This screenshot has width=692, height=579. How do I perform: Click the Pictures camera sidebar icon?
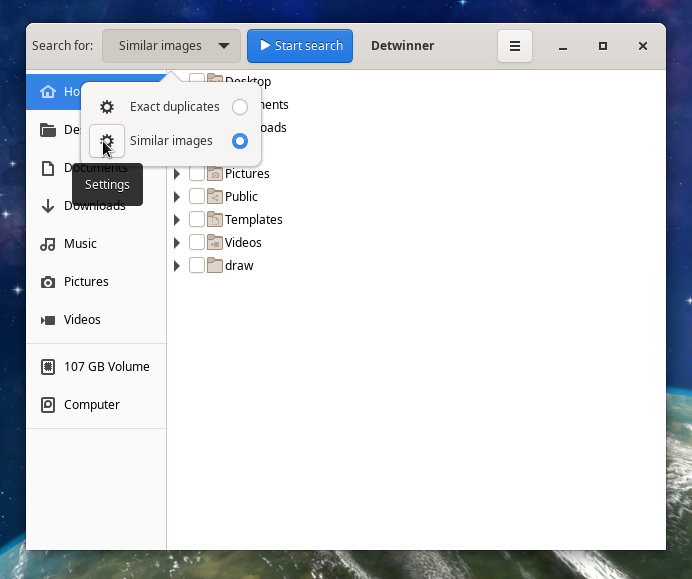[x=47, y=282]
